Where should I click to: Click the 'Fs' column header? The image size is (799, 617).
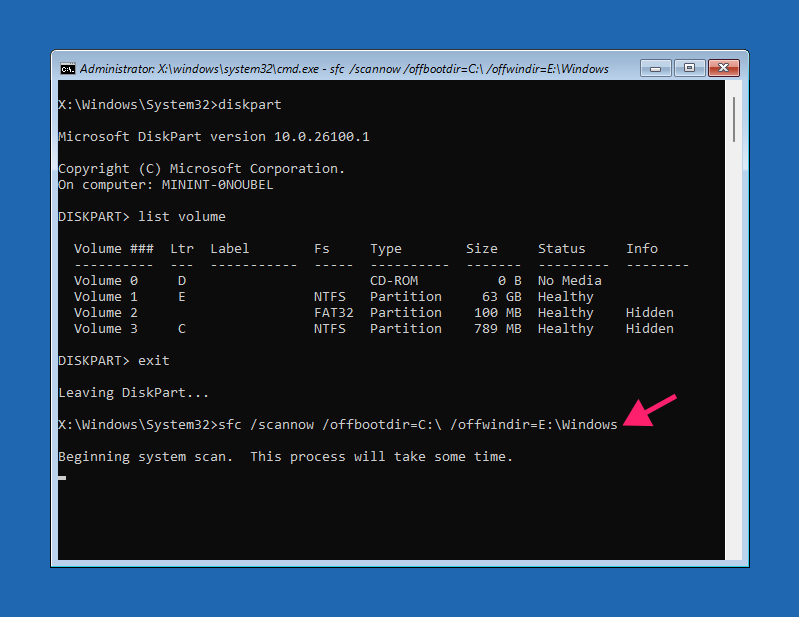322,249
